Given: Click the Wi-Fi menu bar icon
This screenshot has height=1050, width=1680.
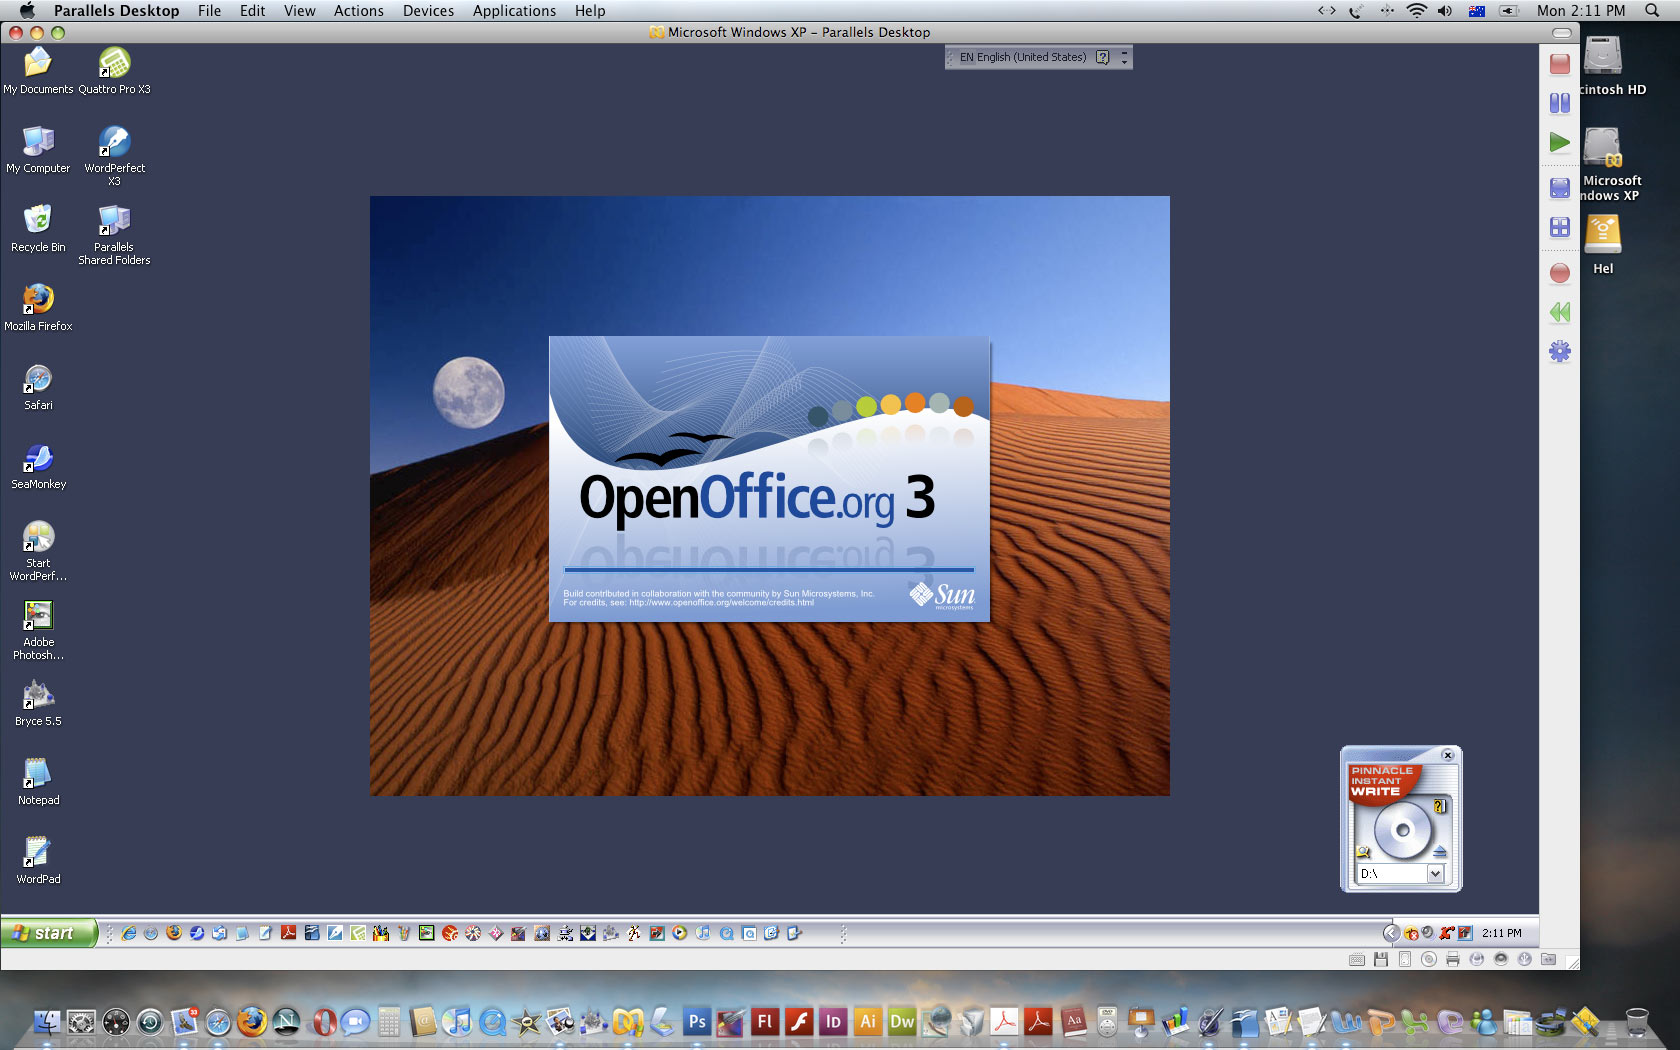Looking at the screenshot, I should pyautogui.click(x=1416, y=11).
